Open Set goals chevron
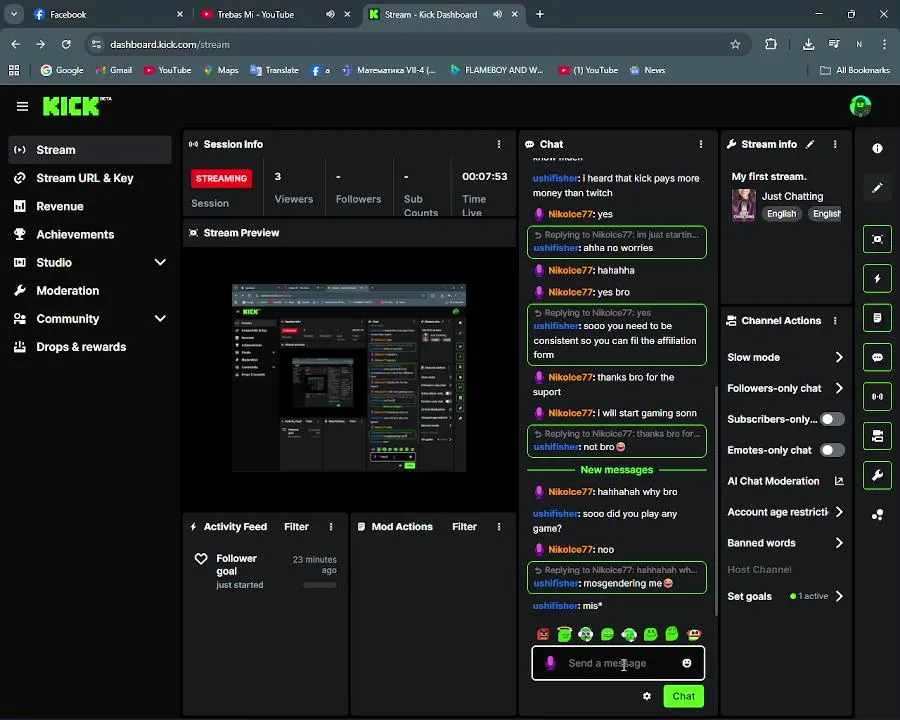900x720 pixels. click(839, 596)
